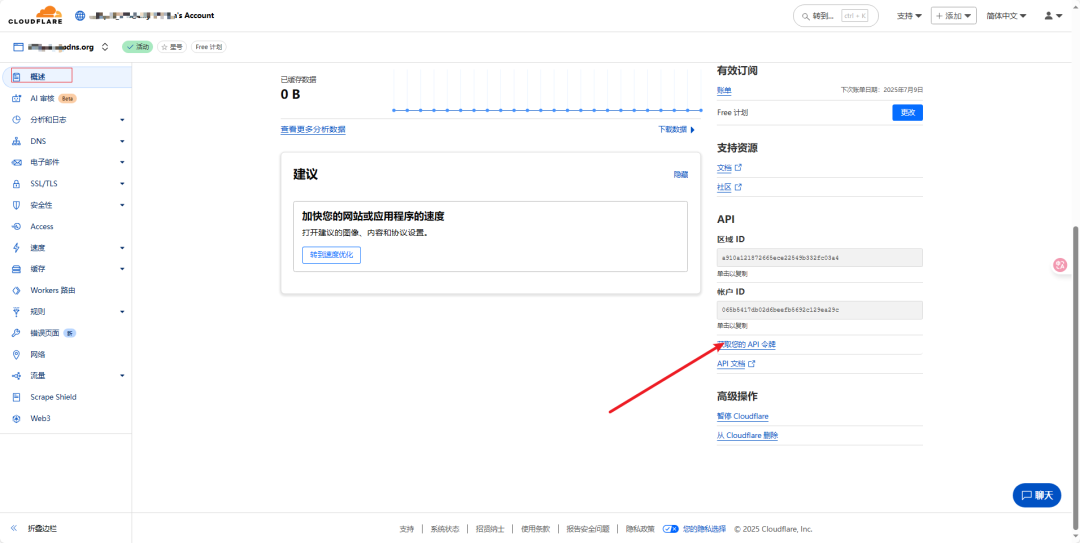Image resolution: width=1080 pixels, height=543 pixels.
Task: Open the domain selector chevron
Action: tap(105, 47)
